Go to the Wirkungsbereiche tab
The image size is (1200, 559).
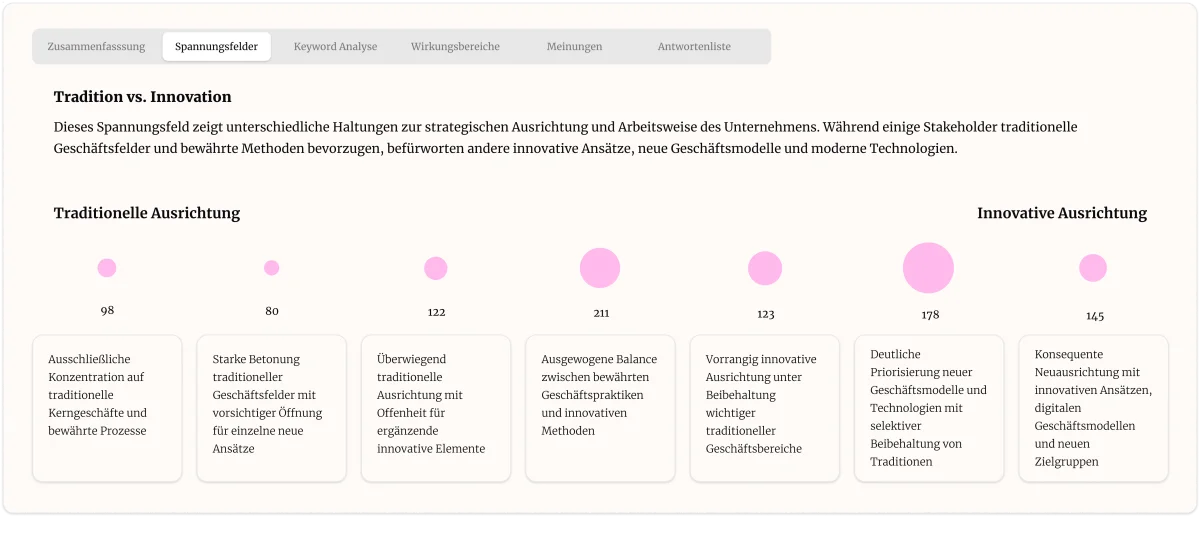[455, 46]
